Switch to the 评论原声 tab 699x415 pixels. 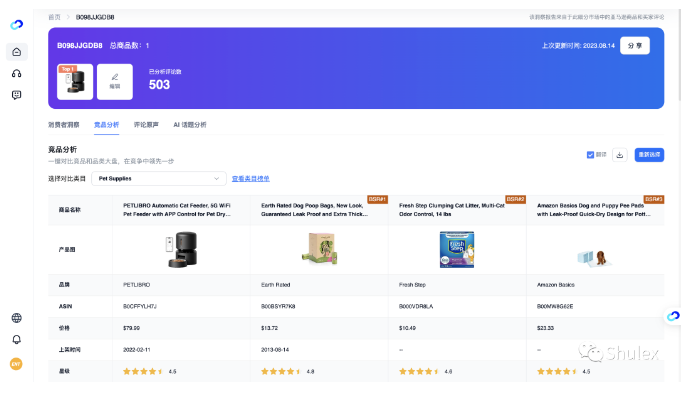pyautogui.click(x=146, y=125)
